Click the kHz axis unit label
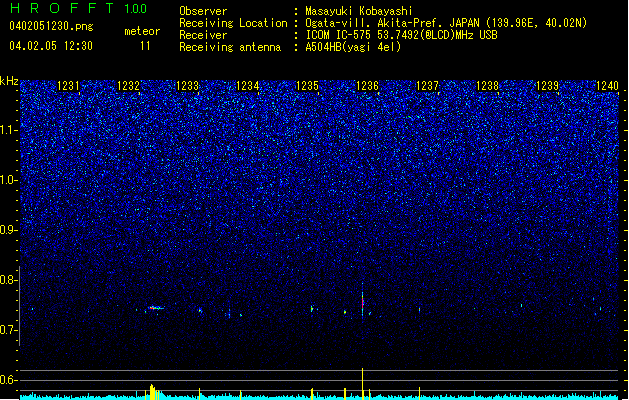This screenshot has width=629, height=400. pyautogui.click(x=9, y=81)
